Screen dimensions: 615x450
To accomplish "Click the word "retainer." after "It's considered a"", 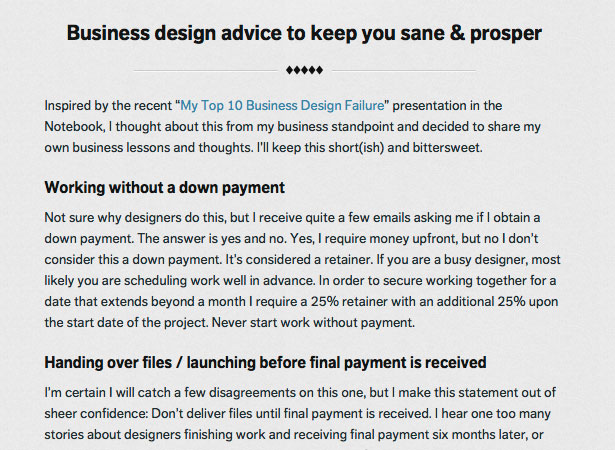I will pyautogui.click(x=348, y=260).
